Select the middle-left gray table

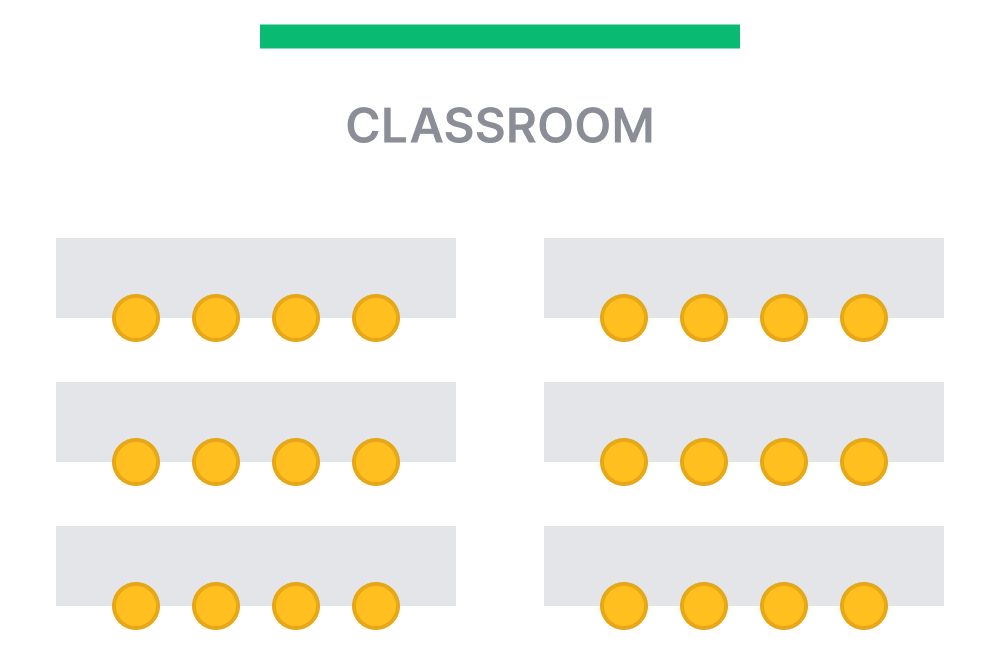coord(256,422)
